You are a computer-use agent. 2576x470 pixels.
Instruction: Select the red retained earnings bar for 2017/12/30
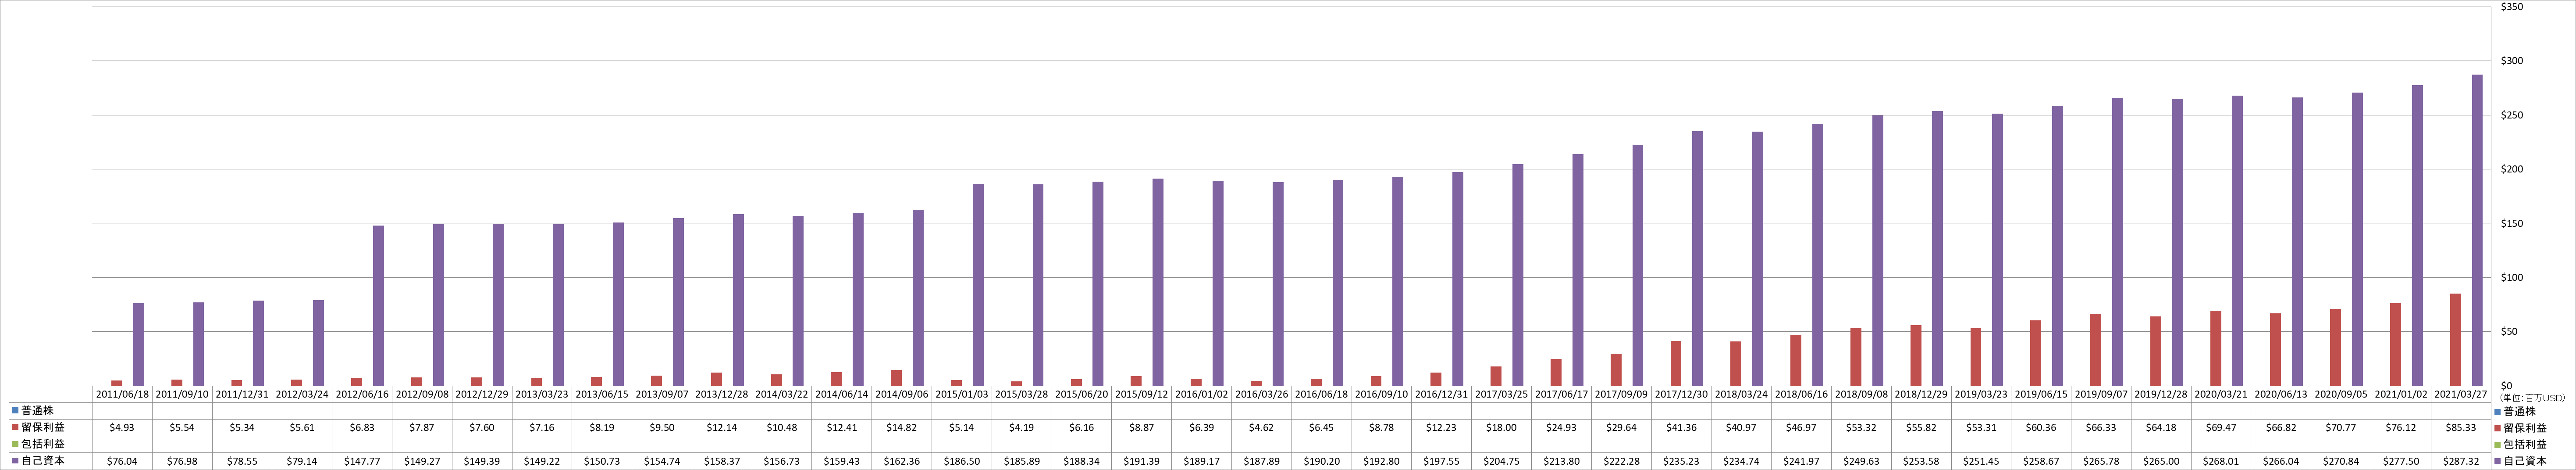click(1676, 364)
